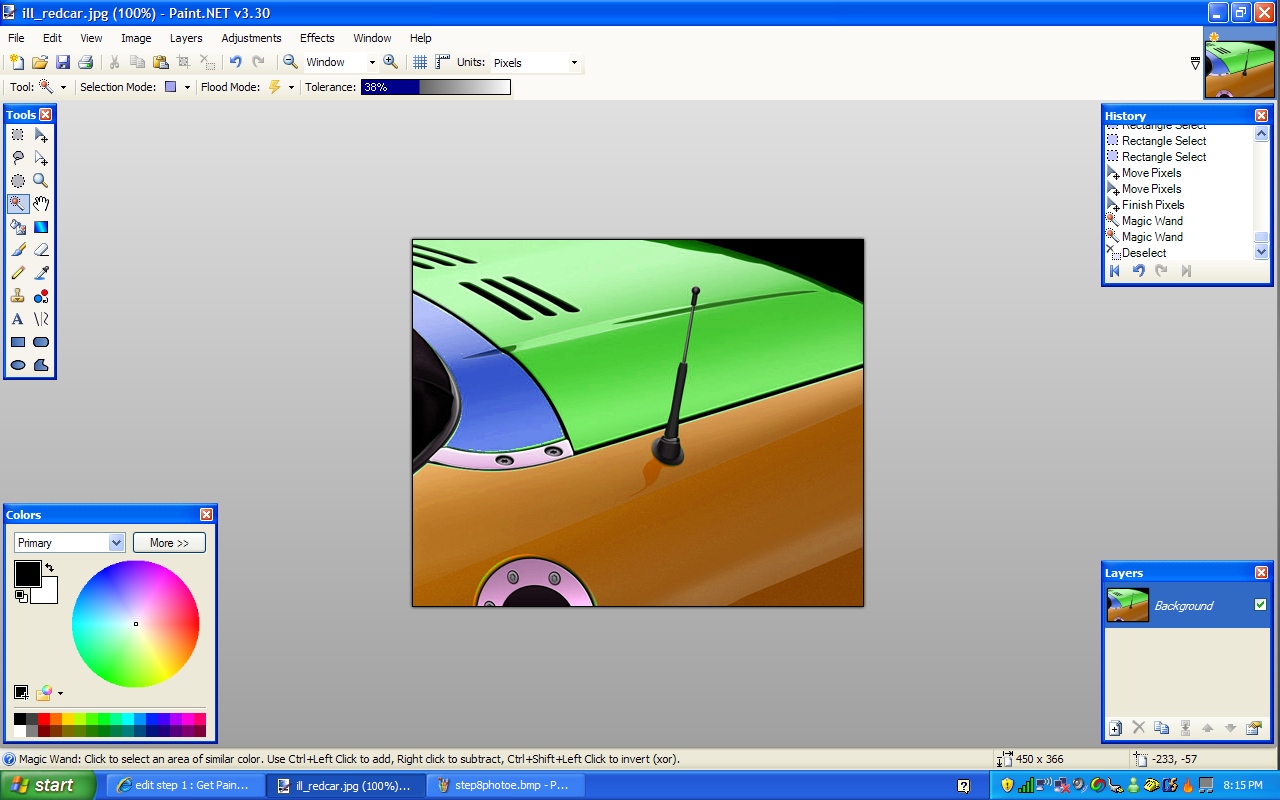Viewport: 1280px width, 800px height.
Task: Undo the last Deselect in History
Action: pyautogui.click(x=1138, y=271)
